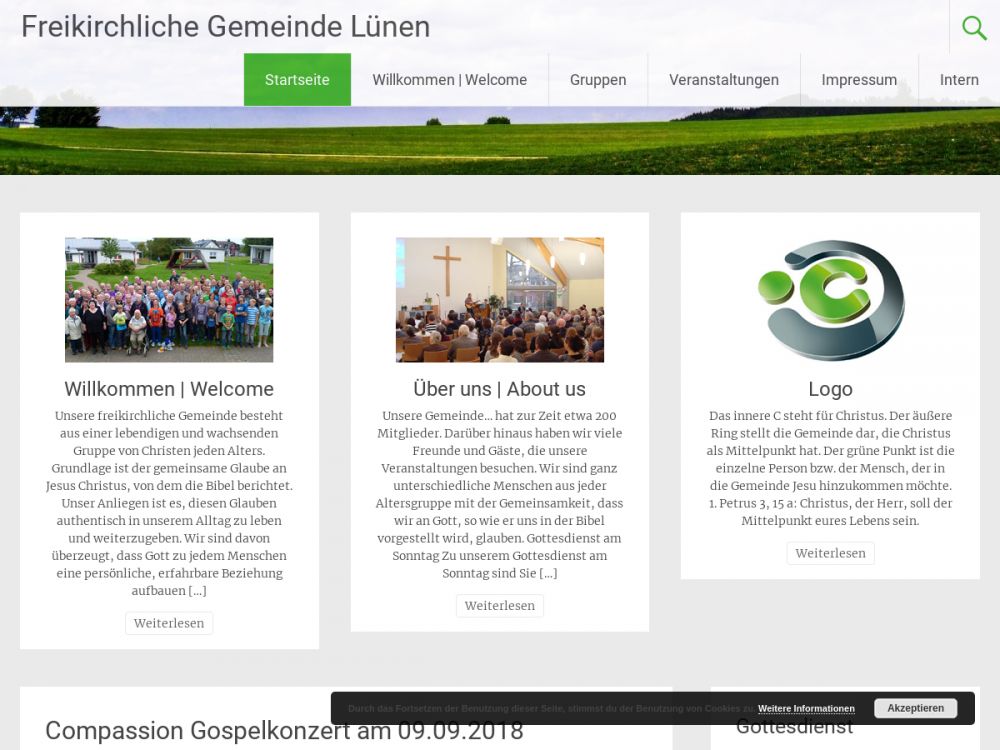The height and width of the screenshot is (750, 1000).
Task: Open Weitere Informationen cookie link
Action: pyautogui.click(x=806, y=709)
